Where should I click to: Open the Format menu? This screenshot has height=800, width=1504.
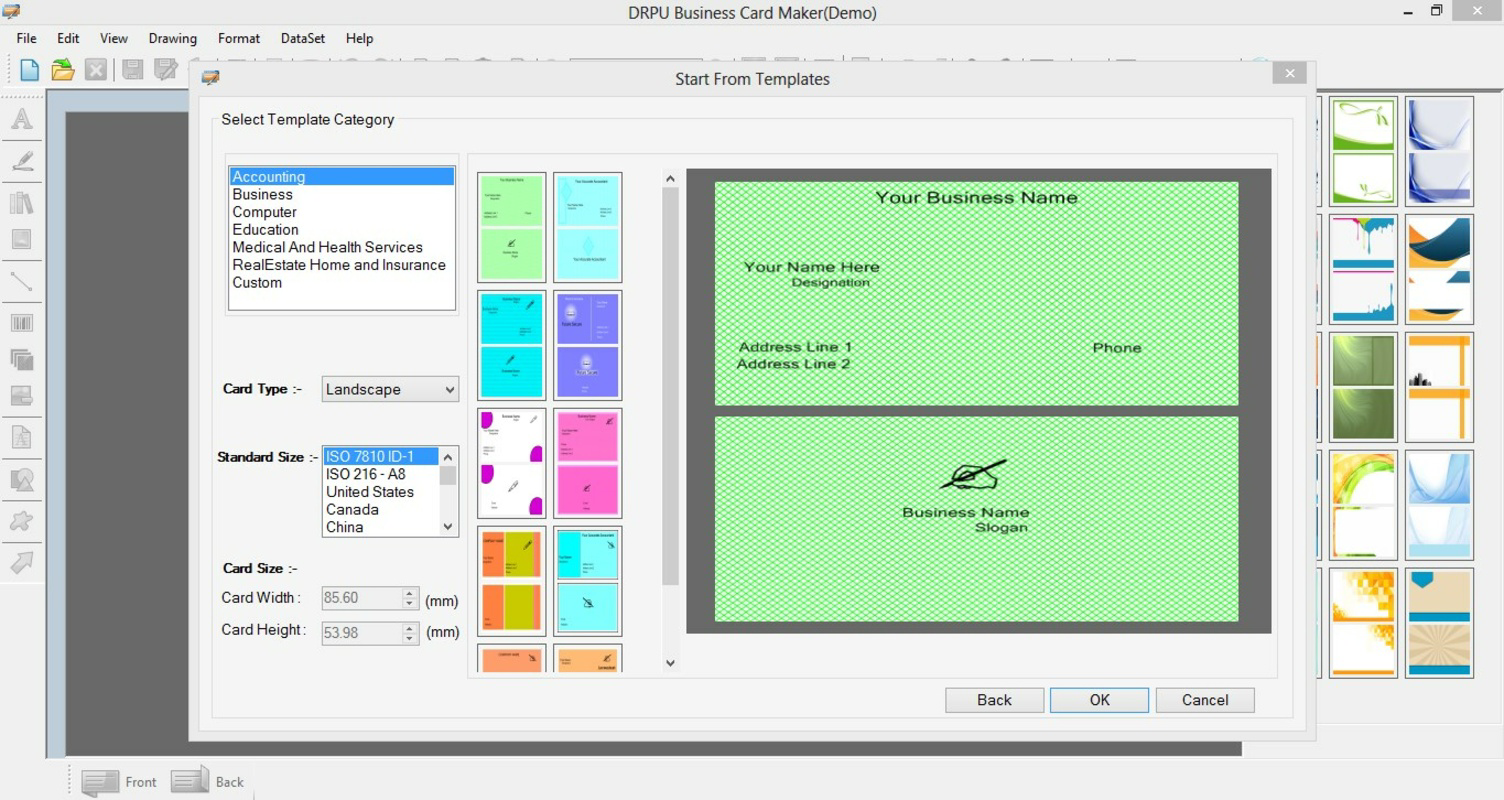239,38
